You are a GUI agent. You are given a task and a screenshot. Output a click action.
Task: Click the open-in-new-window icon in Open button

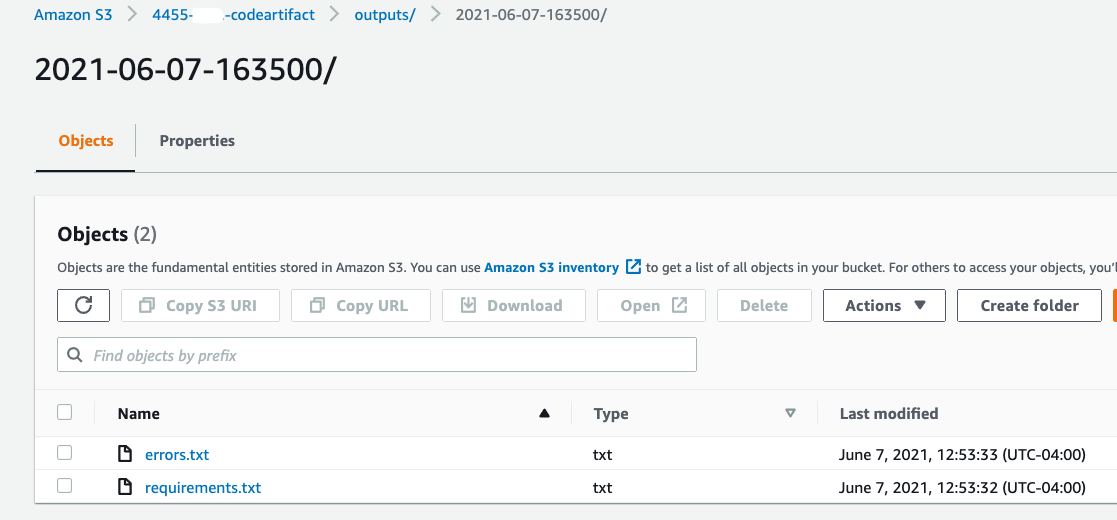[680, 305]
